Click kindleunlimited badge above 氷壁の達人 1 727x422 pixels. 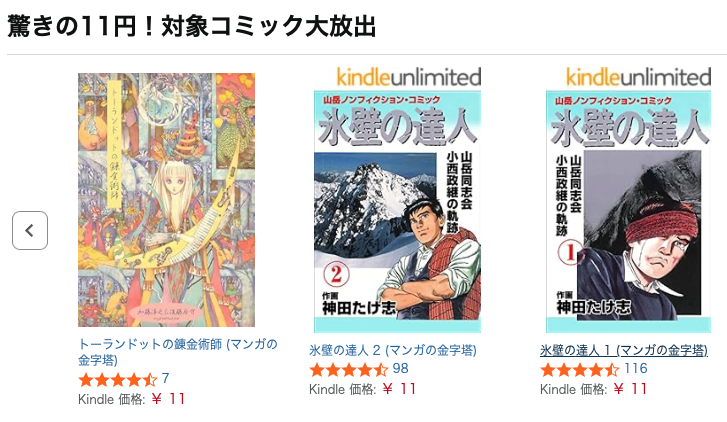tap(639, 77)
